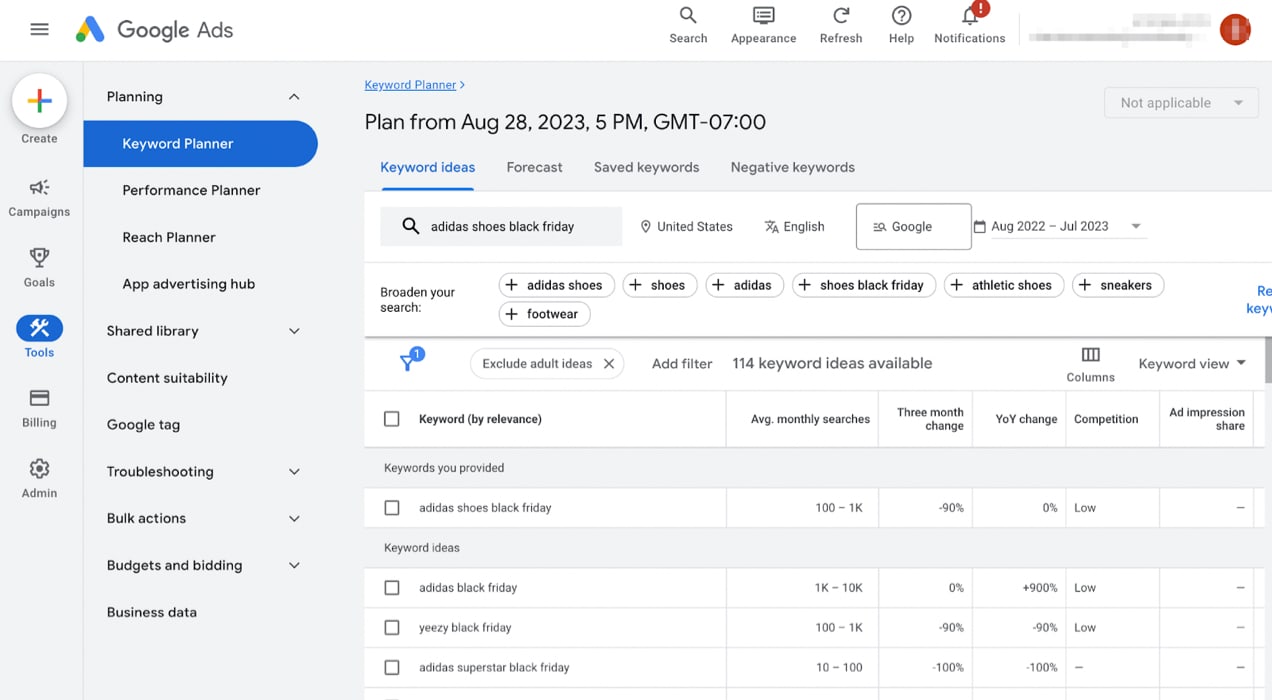Image resolution: width=1272 pixels, height=700 pixels.
Task: Sort by Avg. monthly searches column
Action: [x=810, y=419]
